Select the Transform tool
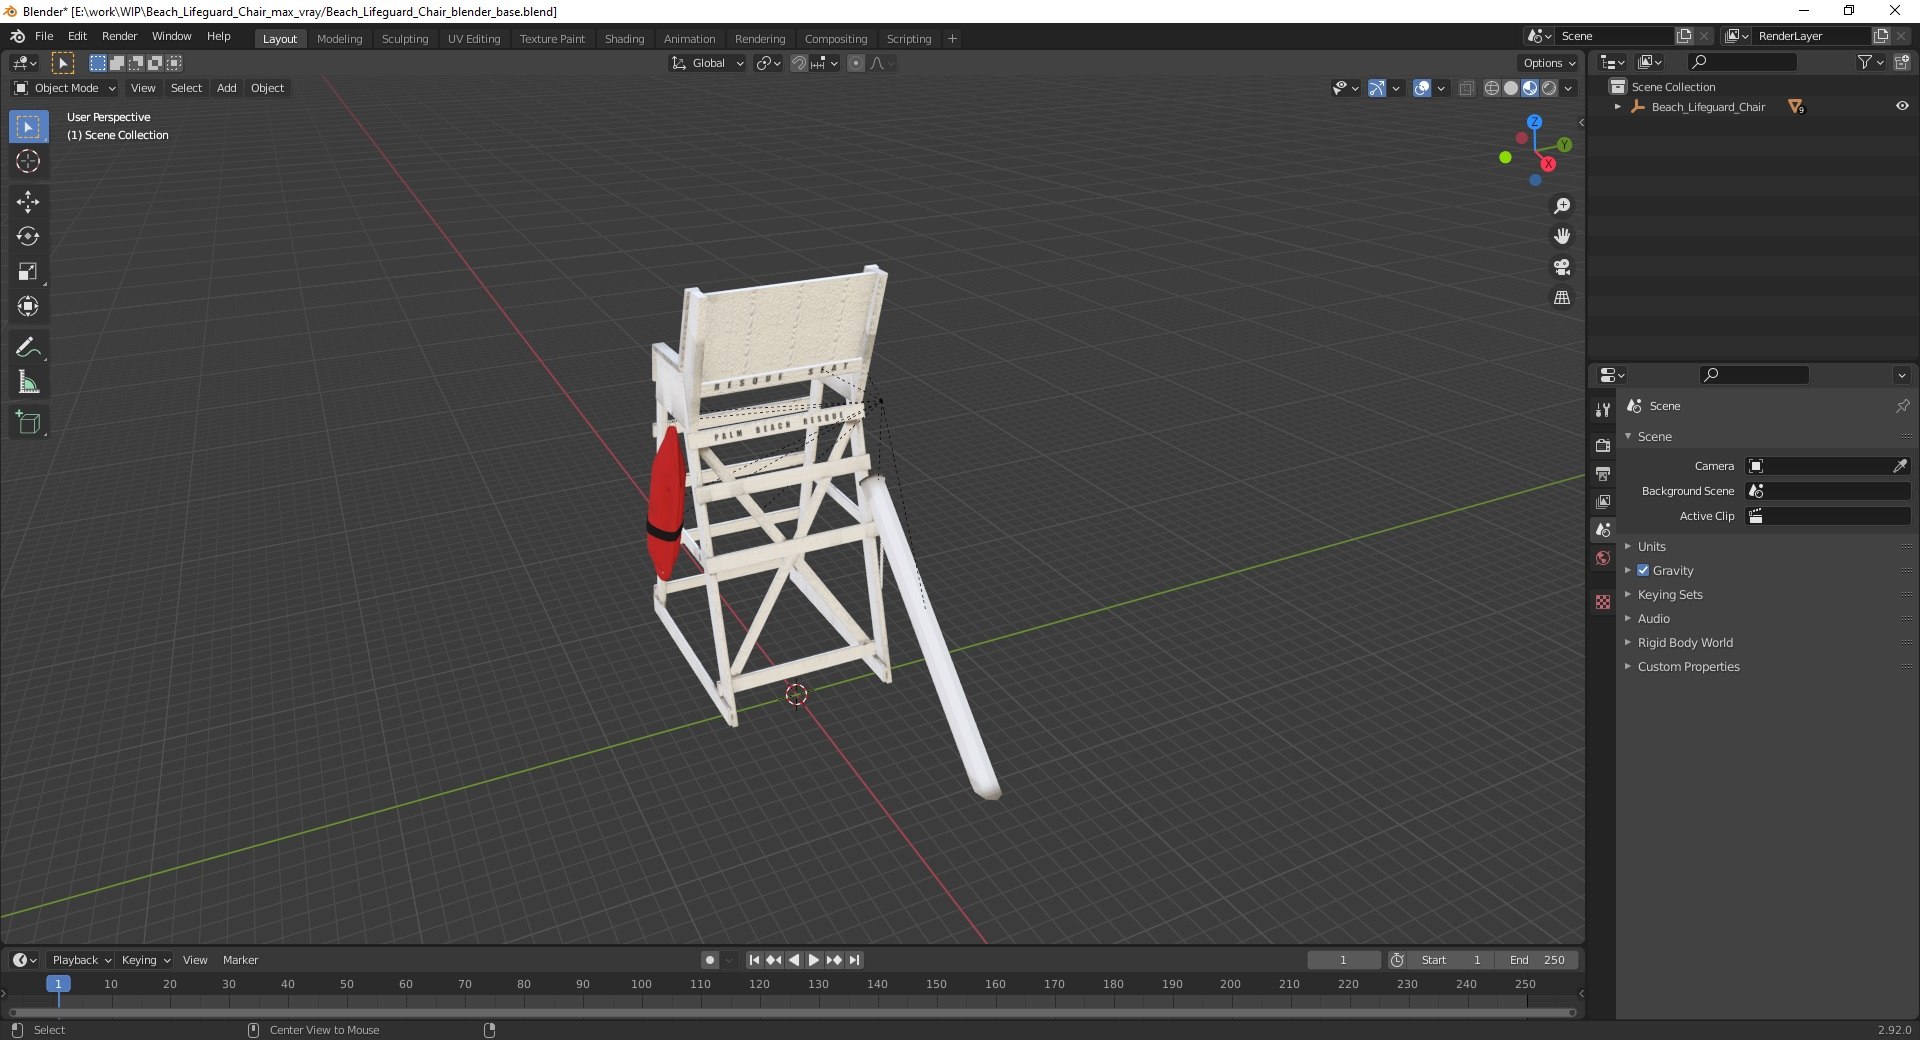 [28, 307]
